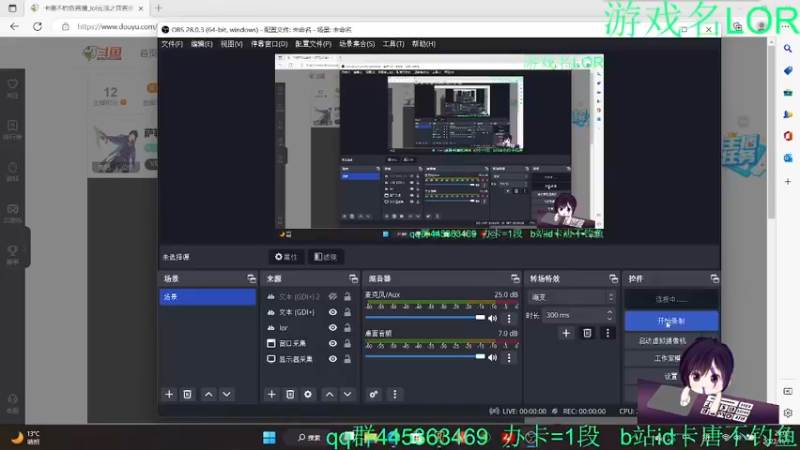This screenshot has height=450, width=800.
Task: Click the 连接中 streaming button
Action: [671, 299]
